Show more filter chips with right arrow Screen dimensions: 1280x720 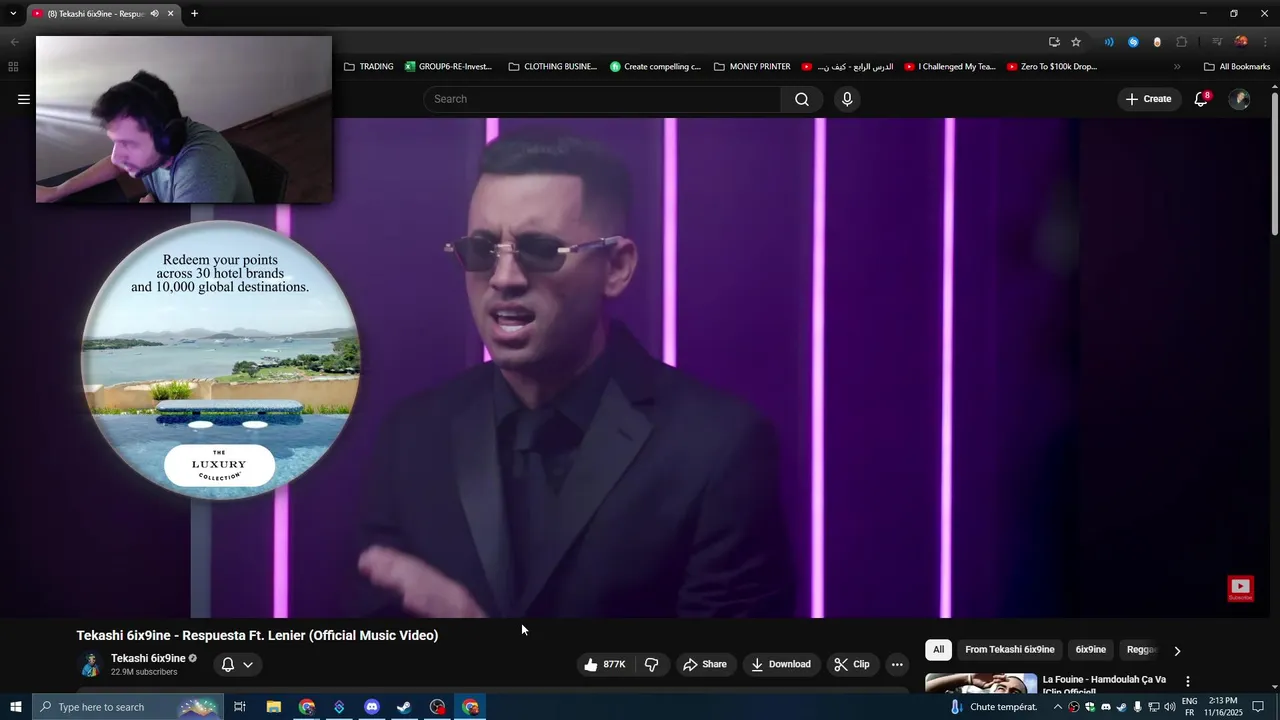click(x=1177, y=650)
